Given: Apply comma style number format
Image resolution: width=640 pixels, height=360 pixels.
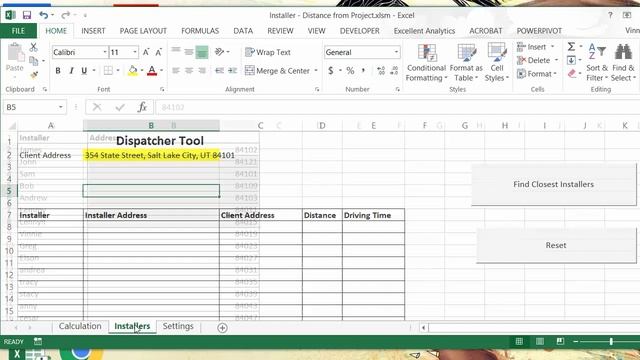Looking at the screenshot, I should pos(363,71).
